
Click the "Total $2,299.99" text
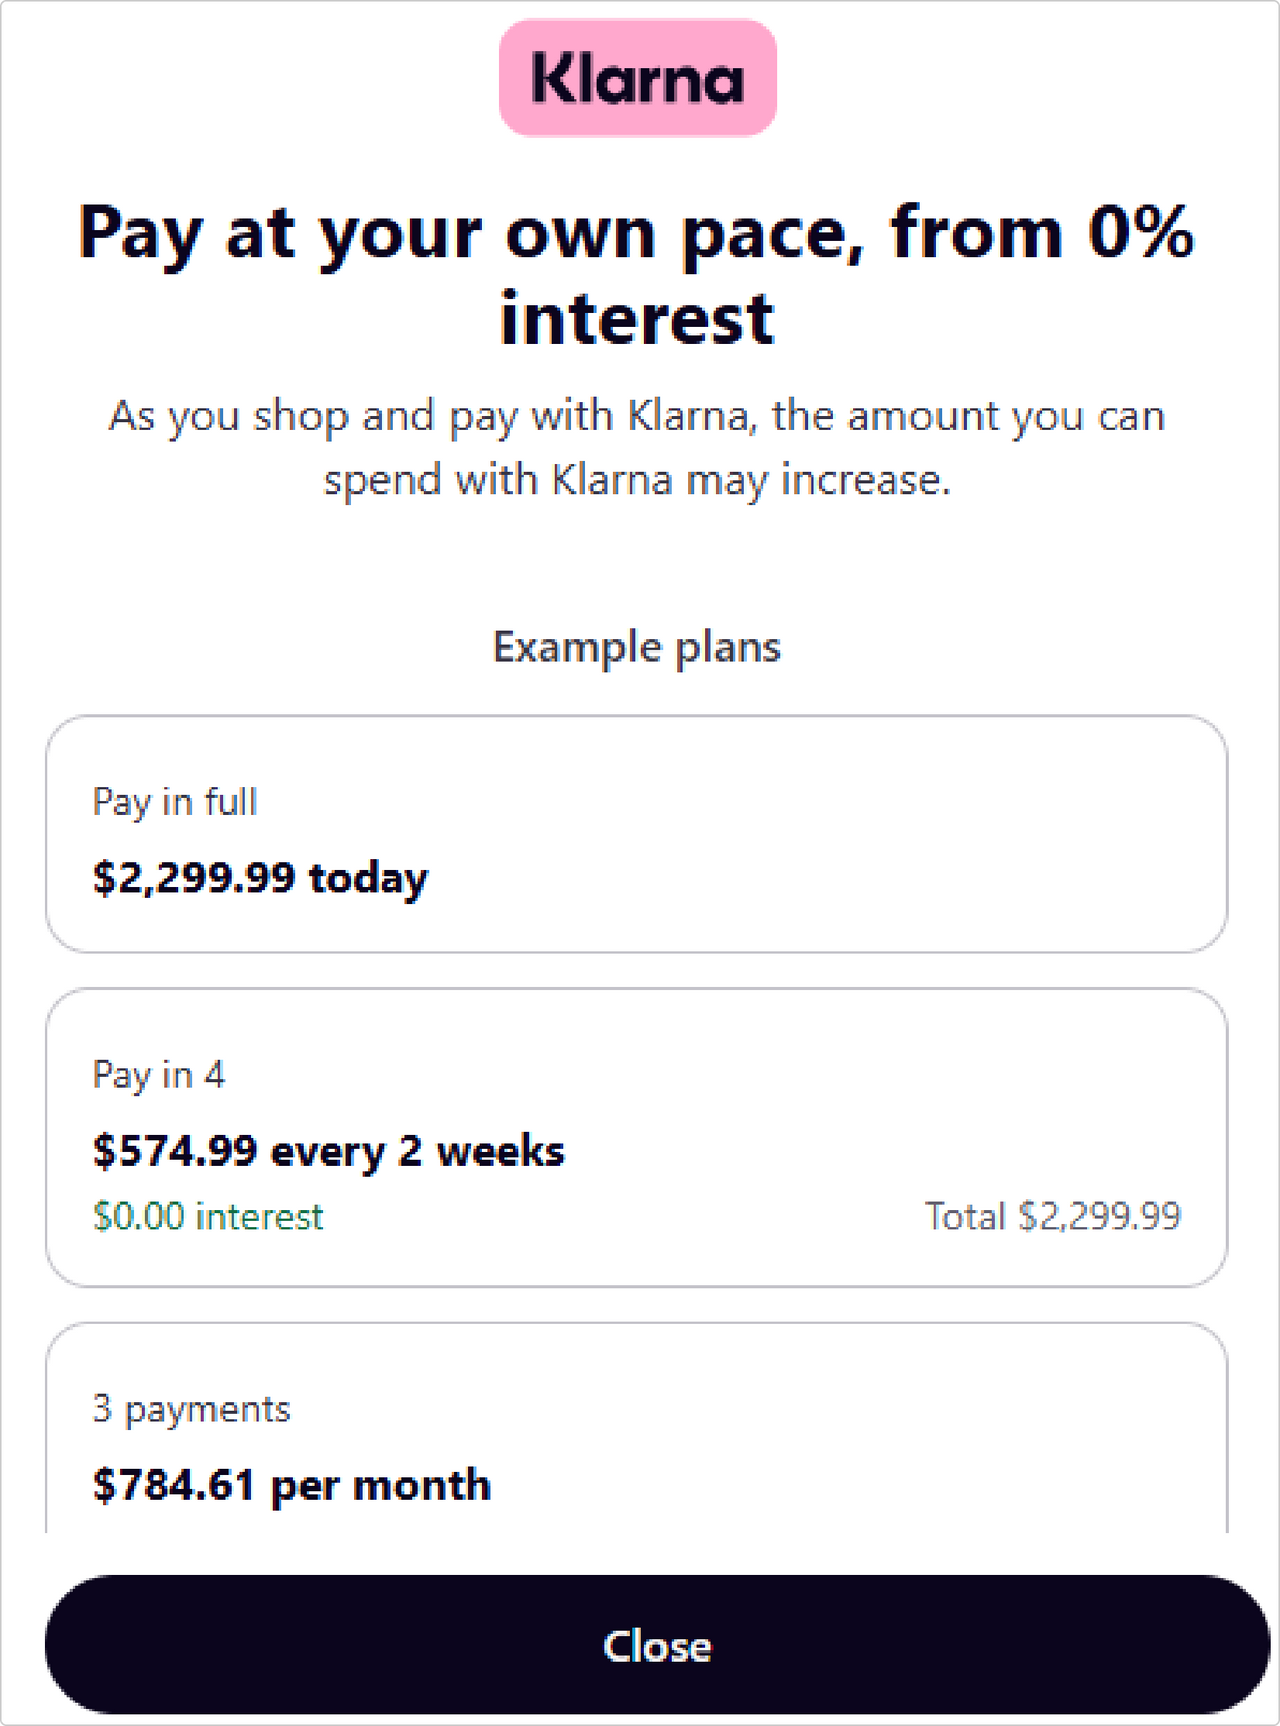1052,1217
